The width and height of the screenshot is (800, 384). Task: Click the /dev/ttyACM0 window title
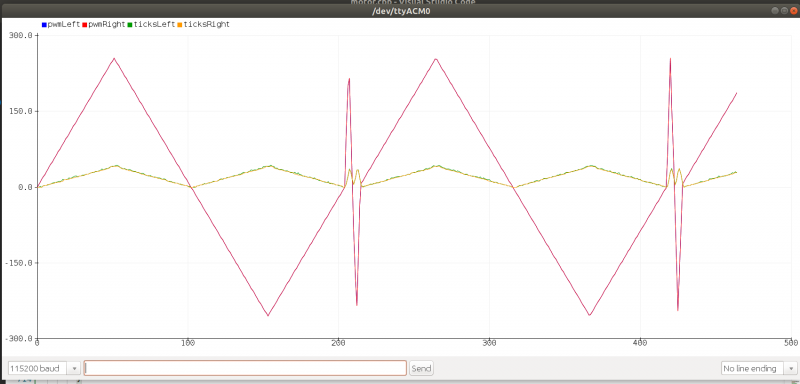tap(401, 11)
